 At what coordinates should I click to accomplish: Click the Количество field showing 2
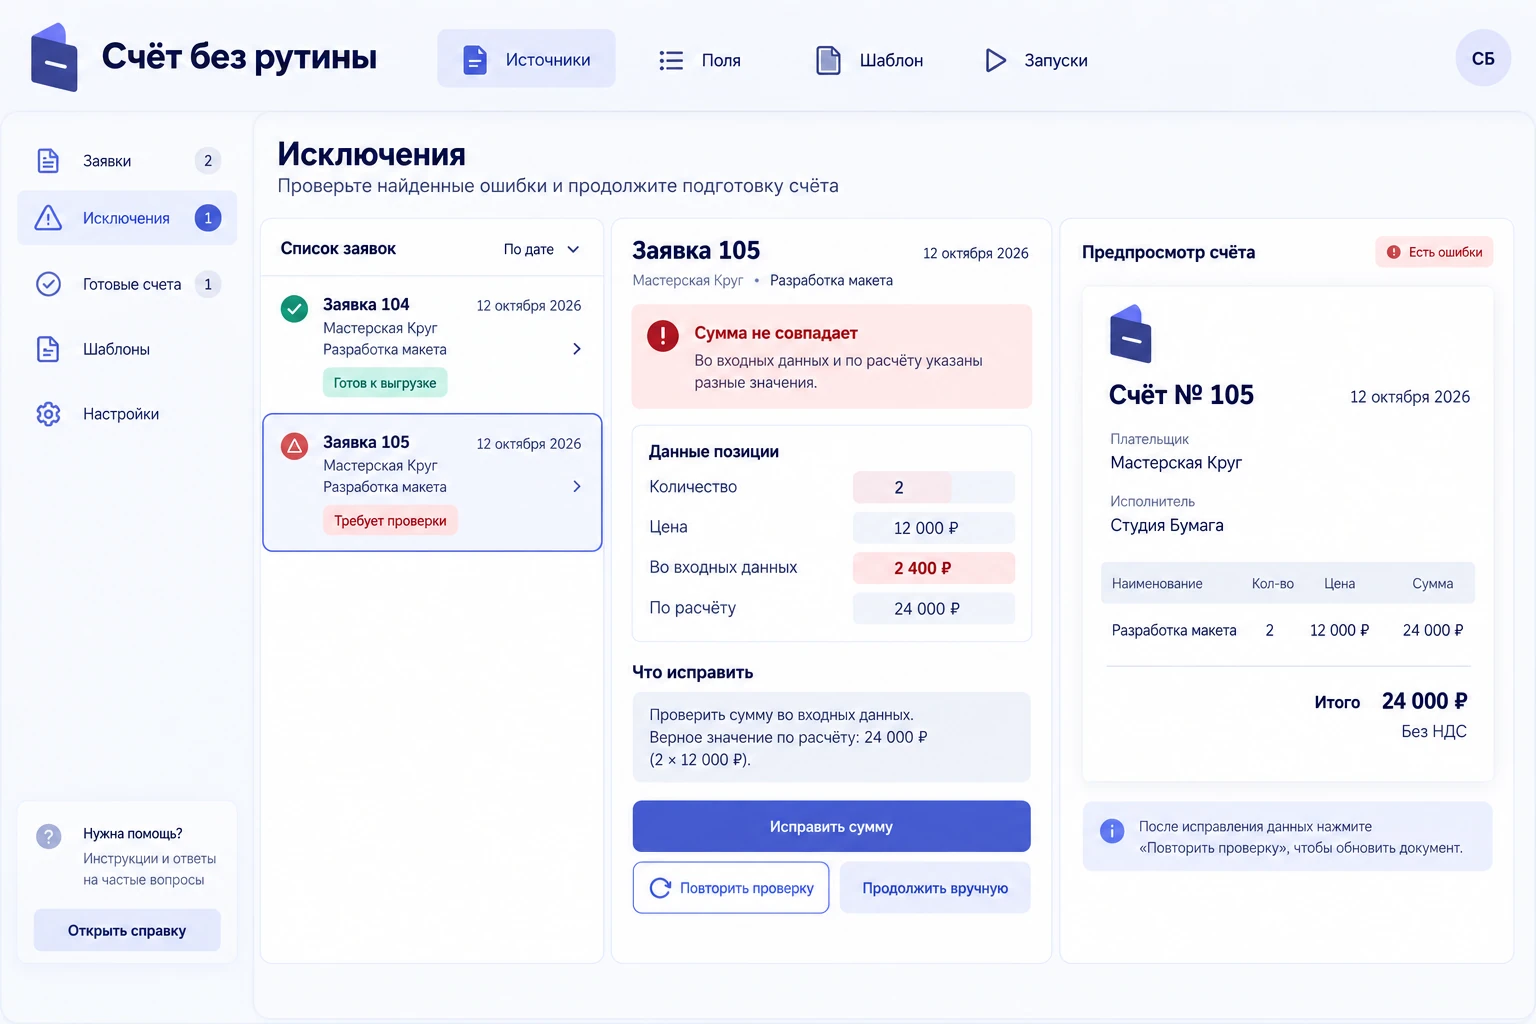933,487
